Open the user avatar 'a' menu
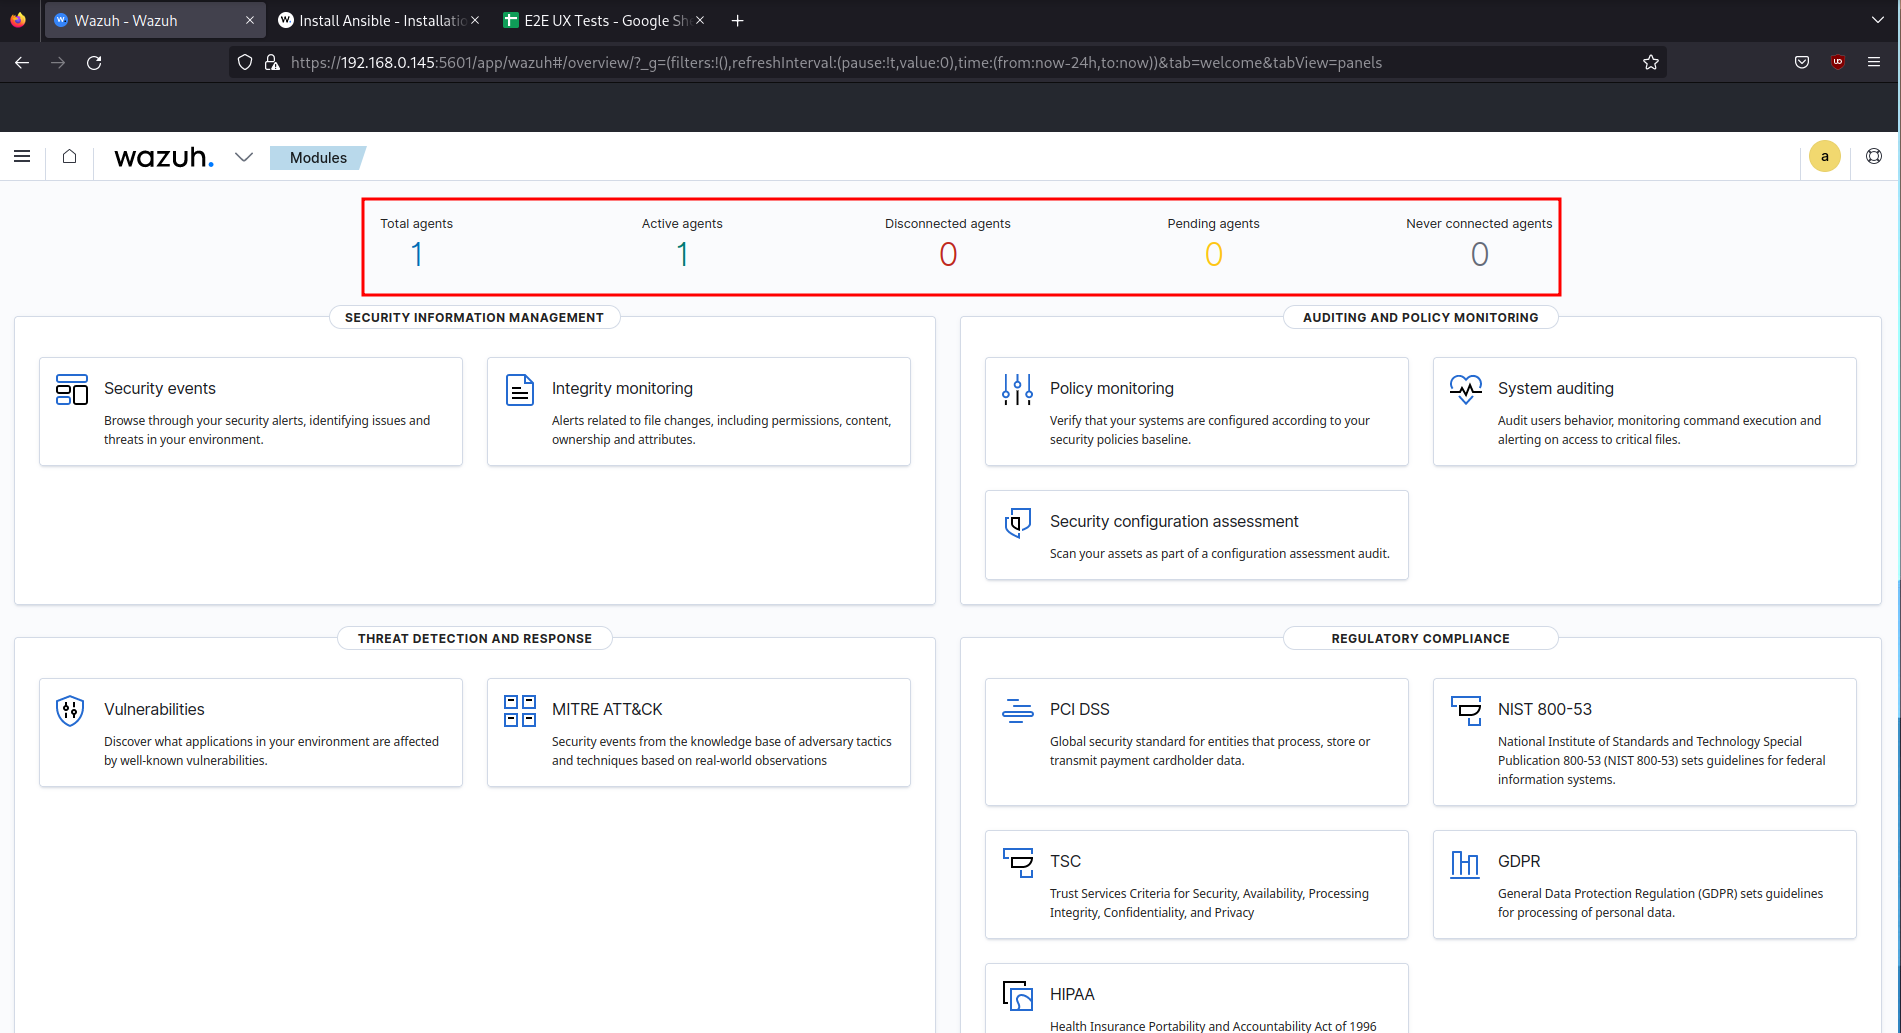The height and width of the screenshot is (1033, 1901). [1825, 157]
